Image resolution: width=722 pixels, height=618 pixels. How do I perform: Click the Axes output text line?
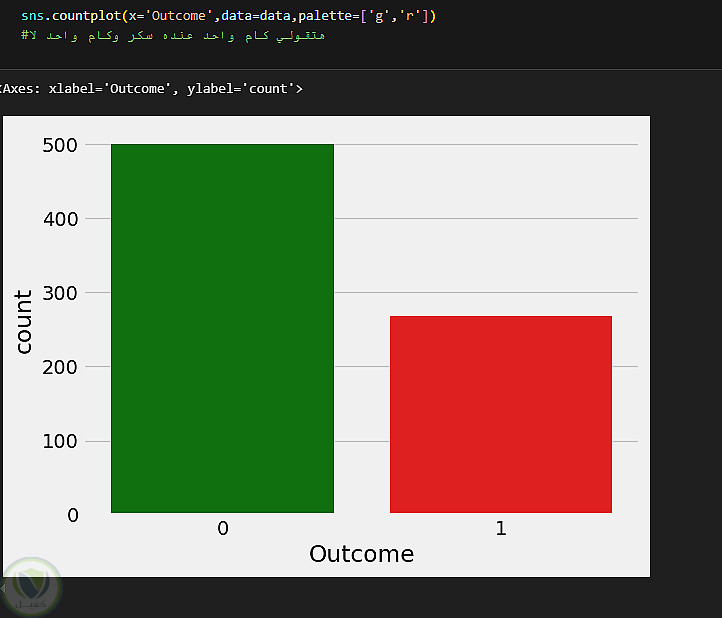(x=150, y=89)
